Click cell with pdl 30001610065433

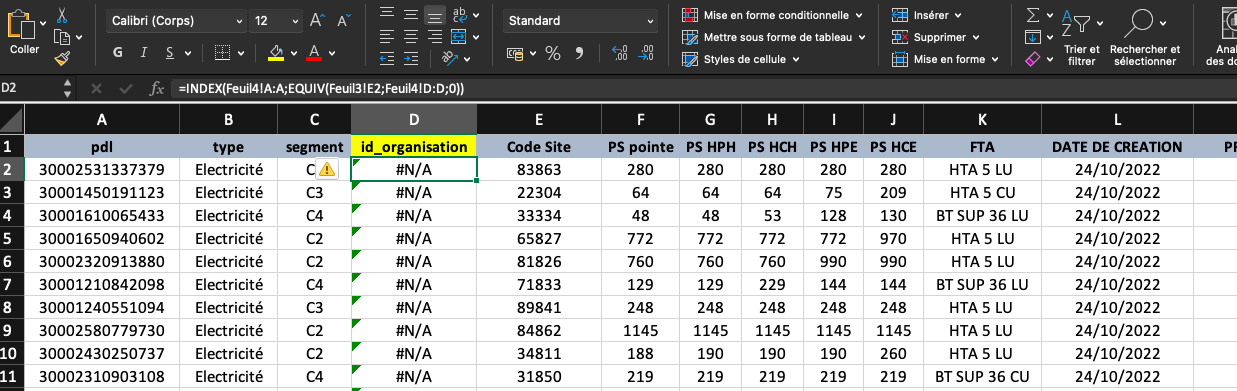pyautogui.click(x=101, y=215)
